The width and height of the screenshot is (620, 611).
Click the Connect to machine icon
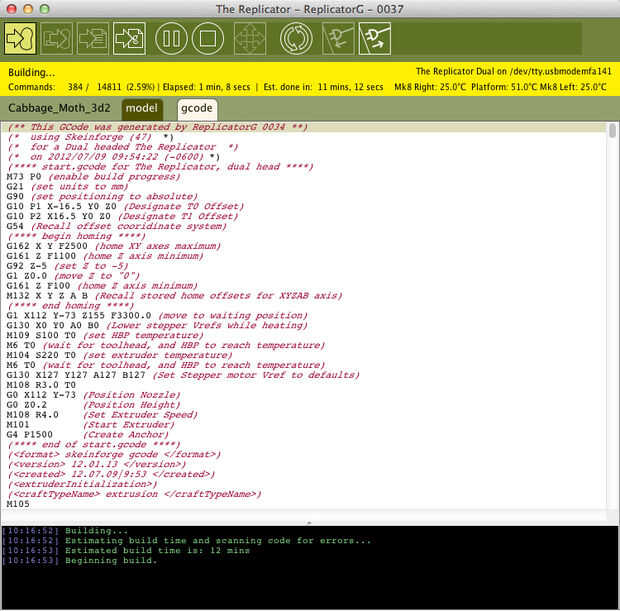coord(338,39)
